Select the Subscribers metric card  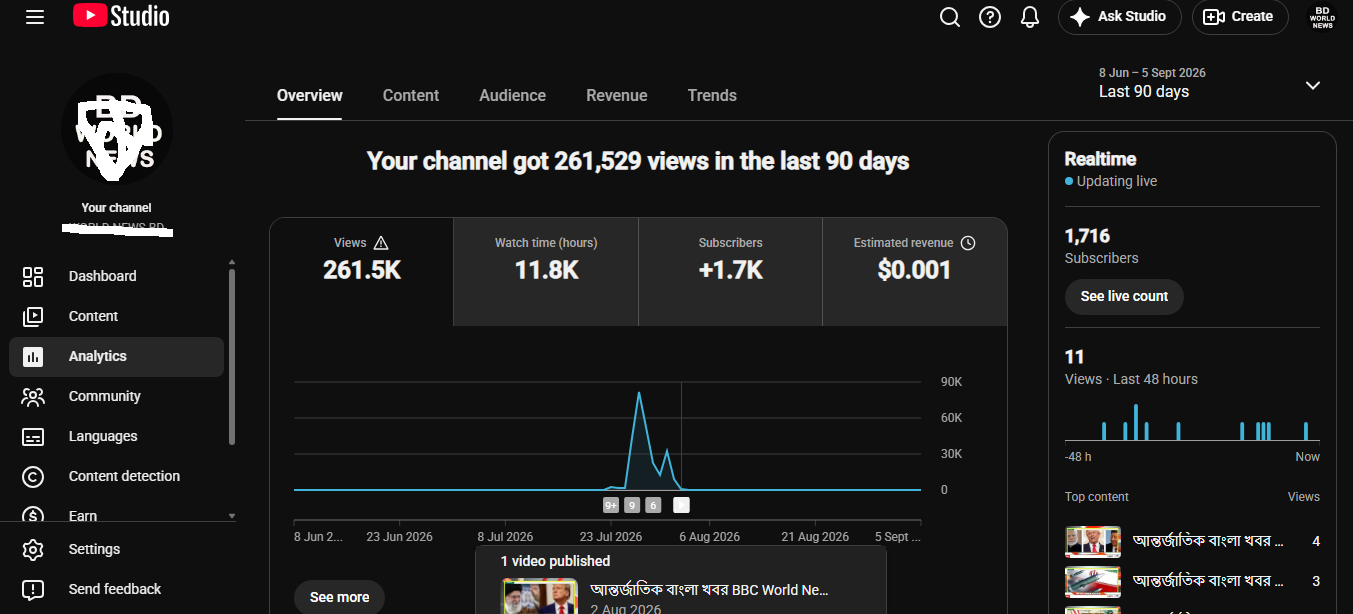click(730, 272)
